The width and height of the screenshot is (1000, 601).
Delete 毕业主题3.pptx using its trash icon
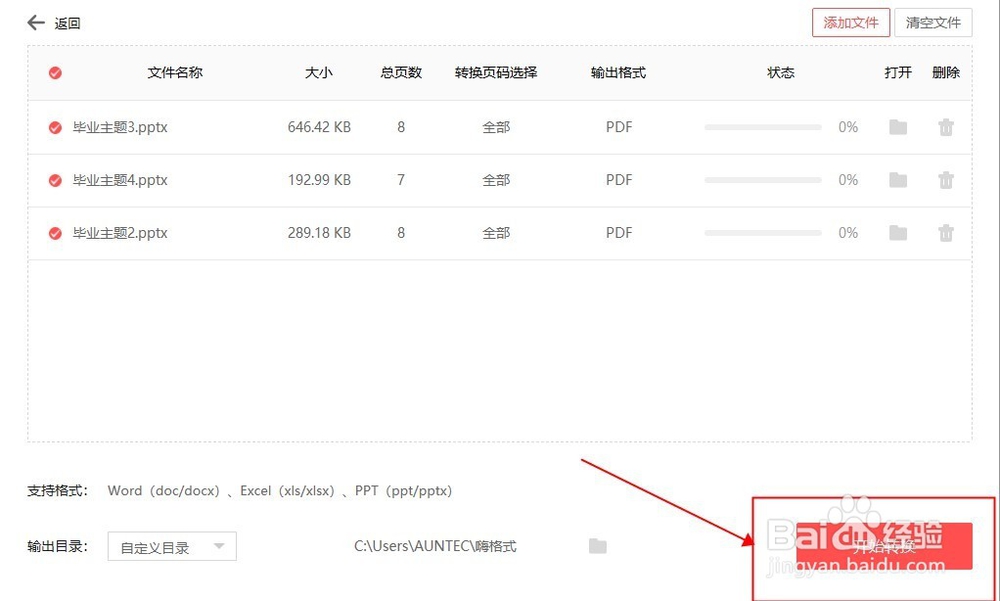coord(946,127)
